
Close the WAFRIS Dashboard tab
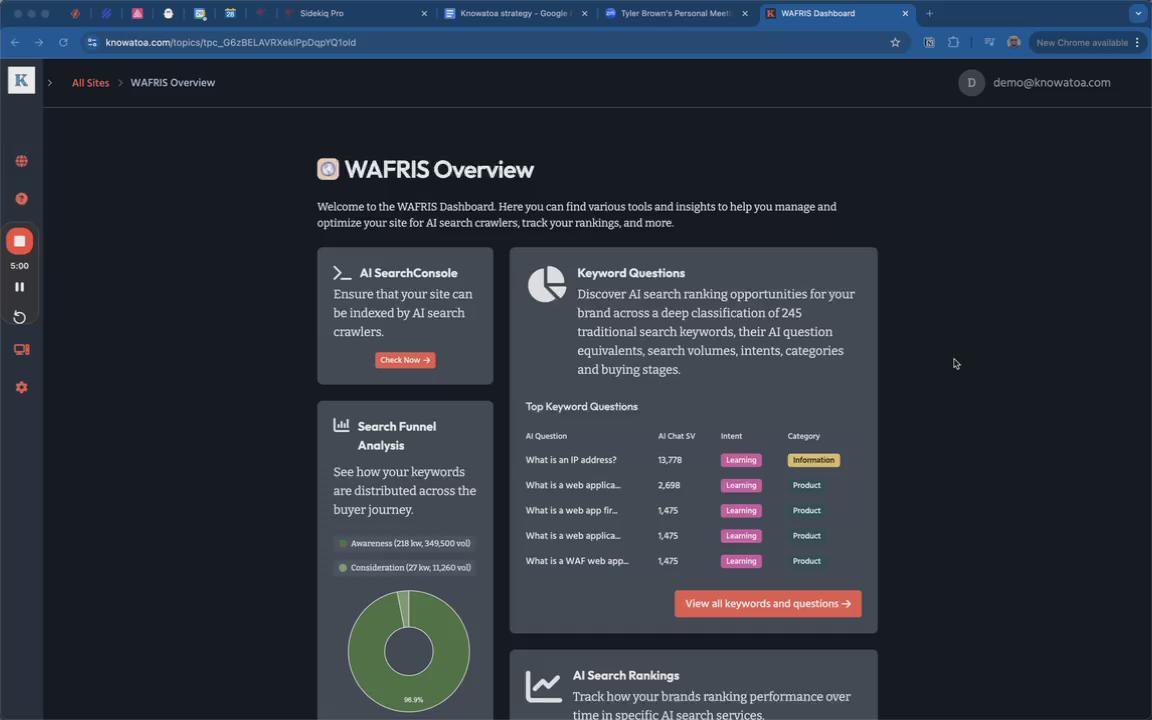tap(905, 13)
